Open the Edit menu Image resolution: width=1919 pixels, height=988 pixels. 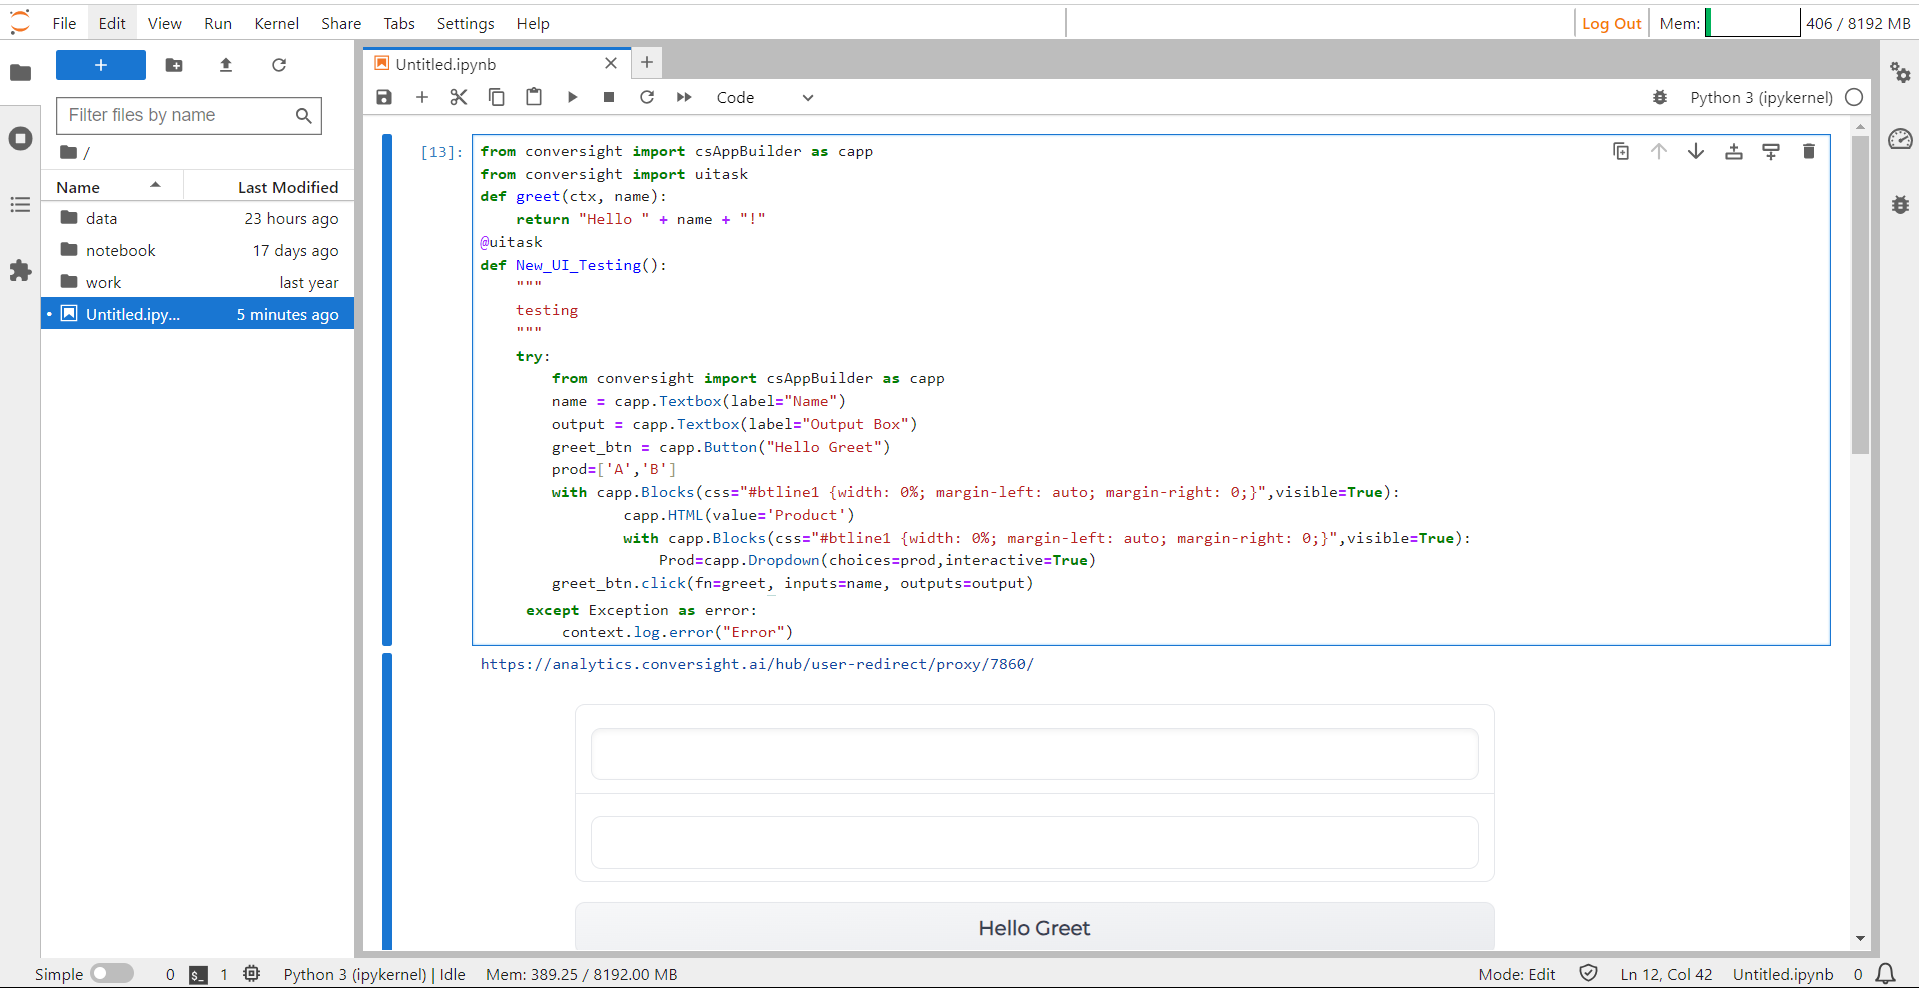click(112, 23)
